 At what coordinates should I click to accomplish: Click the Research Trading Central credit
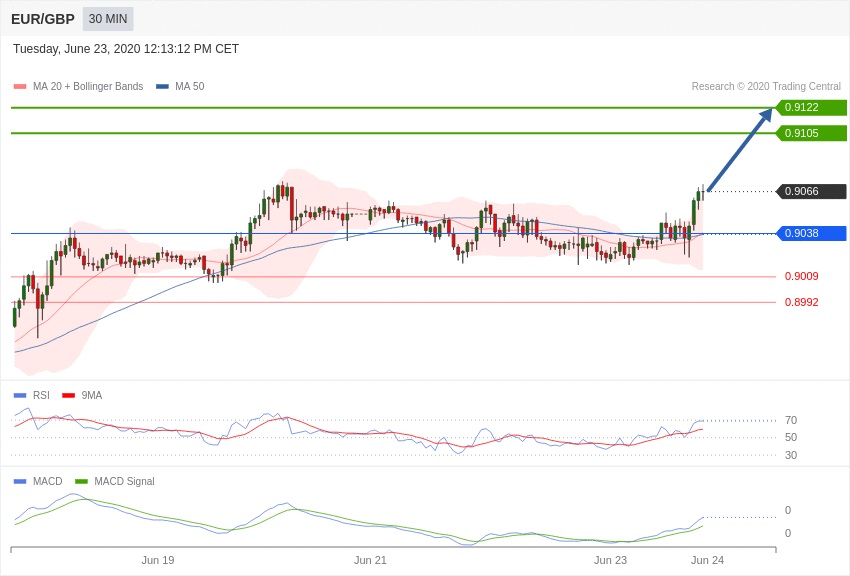(766, 86)
